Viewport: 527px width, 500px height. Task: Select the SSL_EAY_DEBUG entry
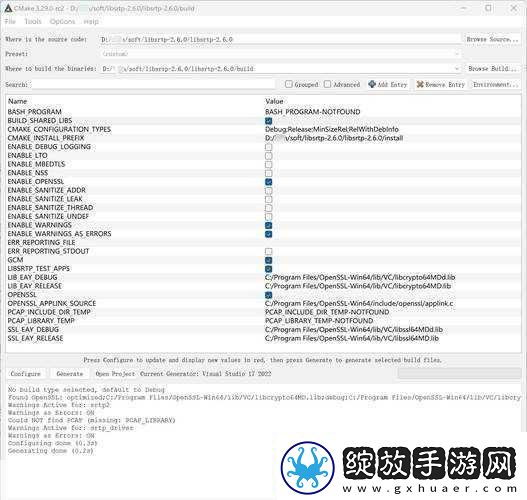tap(33, 330)
